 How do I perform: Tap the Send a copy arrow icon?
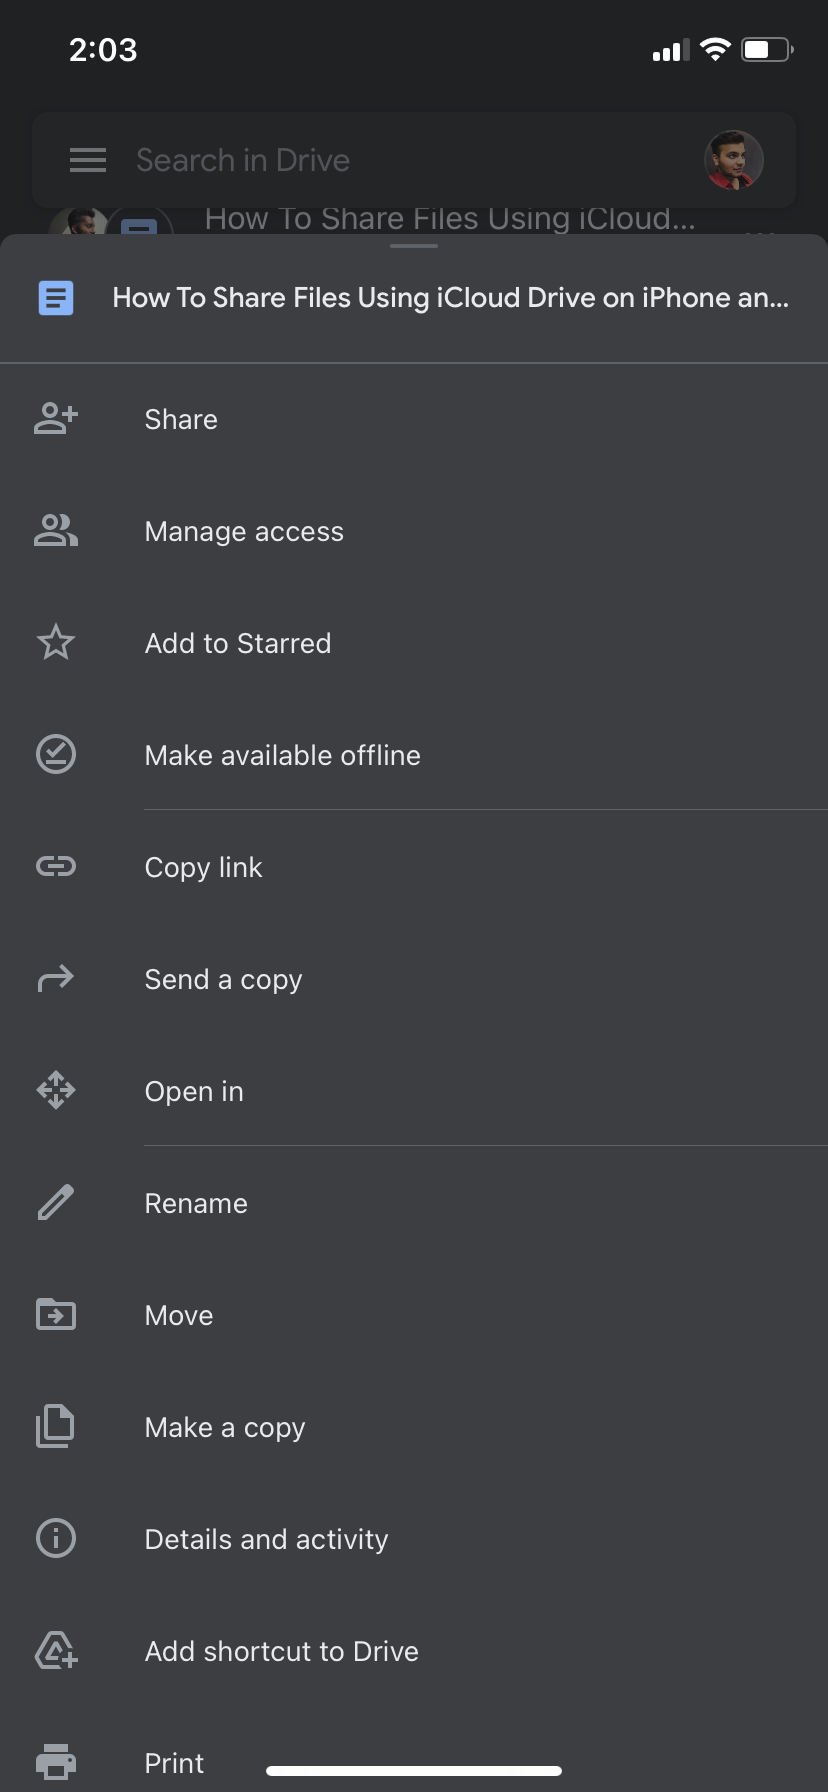pyautogui.click(x=56, y=978)
